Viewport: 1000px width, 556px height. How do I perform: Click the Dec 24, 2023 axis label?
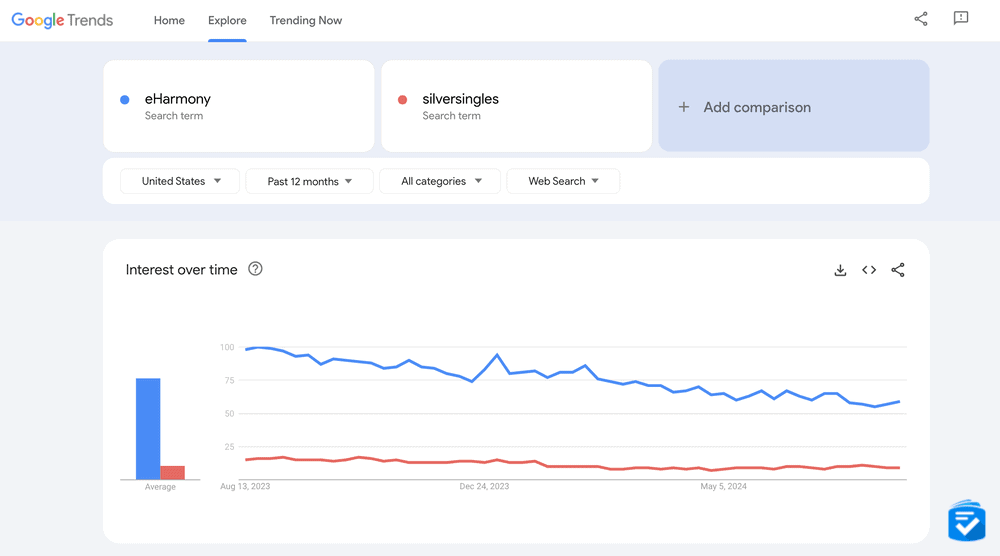tap(484, 486)
